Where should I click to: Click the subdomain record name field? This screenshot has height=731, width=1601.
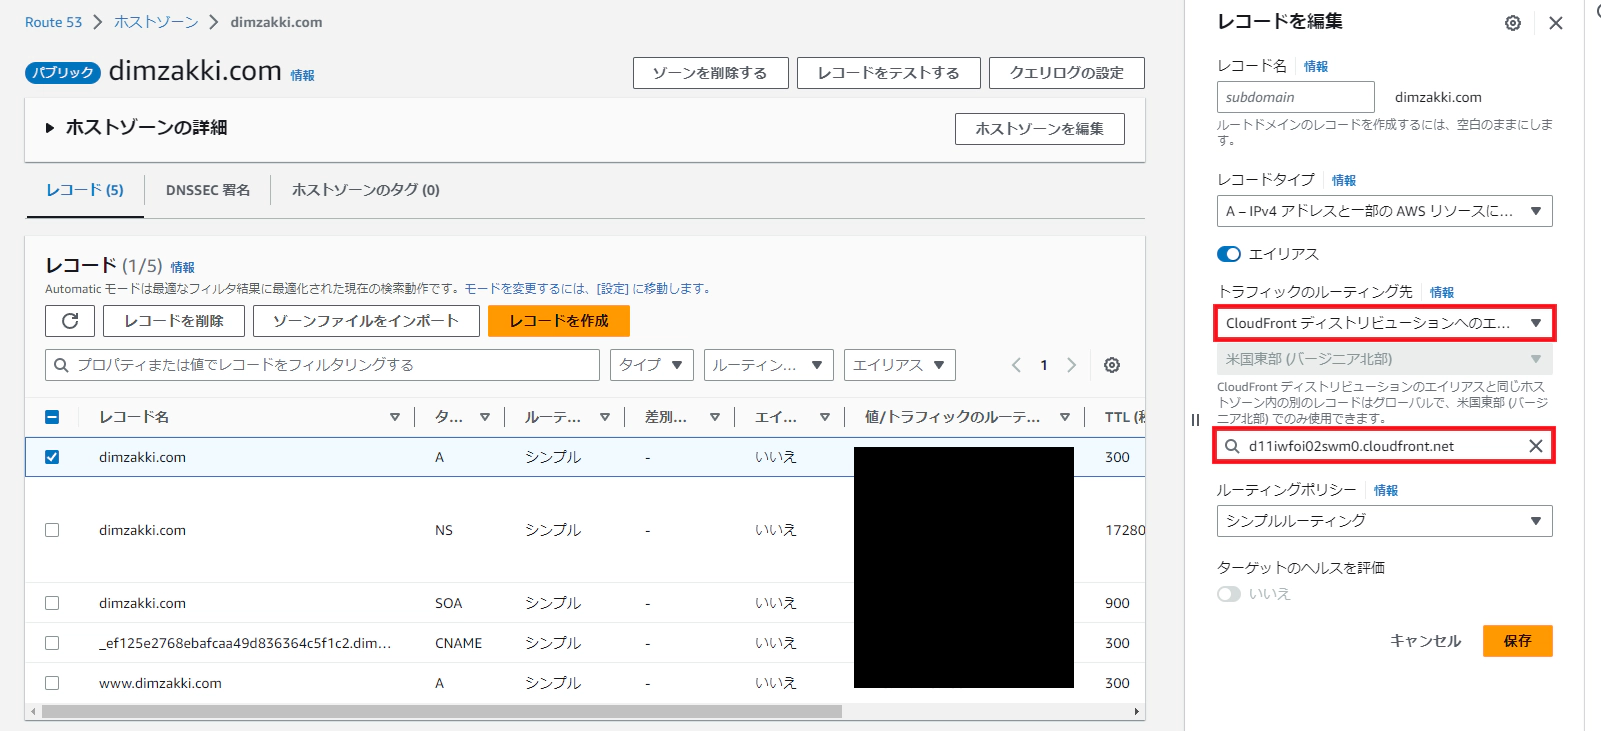[x=1295, y=97]
